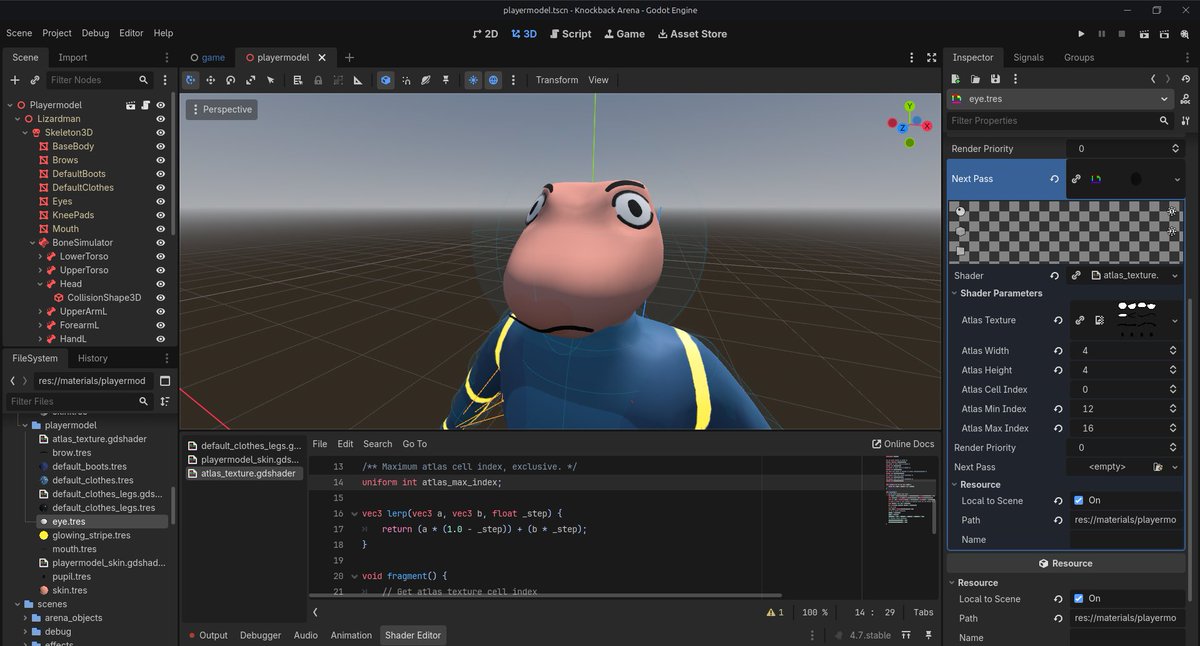
Task: Load an existing resource in Inspector
Action: click(x=975, y=79)
